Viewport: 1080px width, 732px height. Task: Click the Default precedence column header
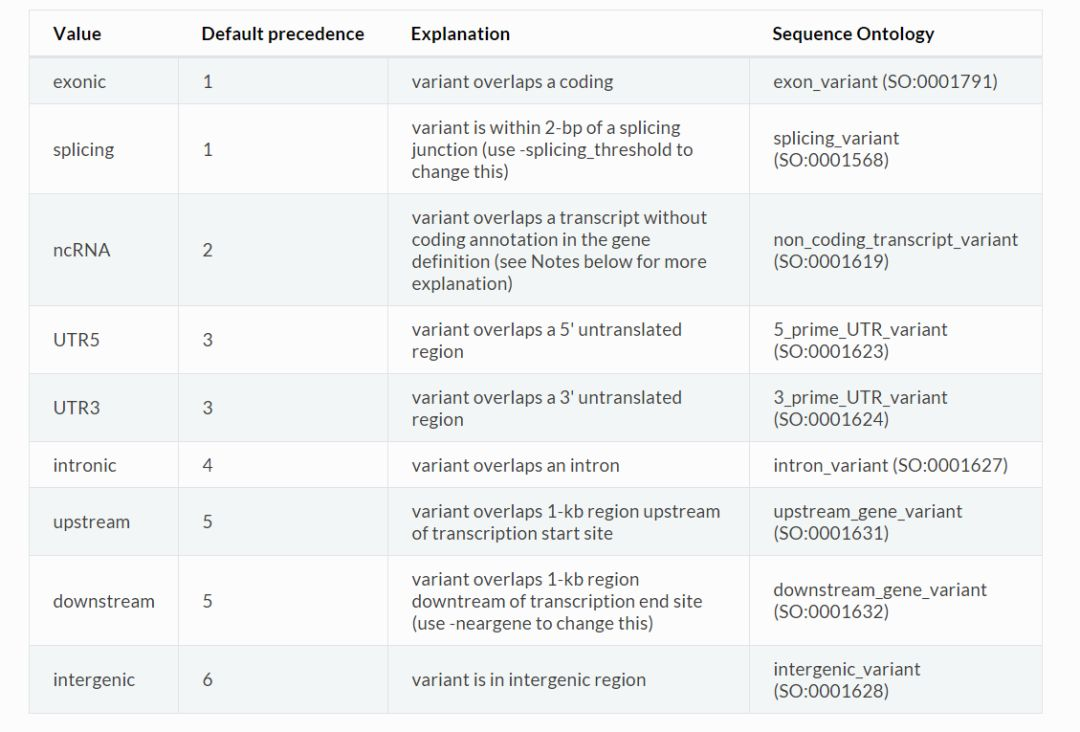(282, 34)
